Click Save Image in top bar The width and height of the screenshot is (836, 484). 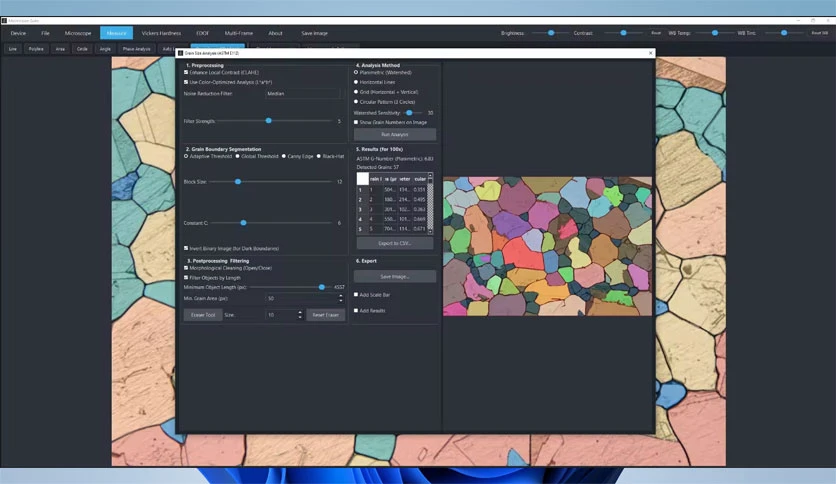coord(315,33)
